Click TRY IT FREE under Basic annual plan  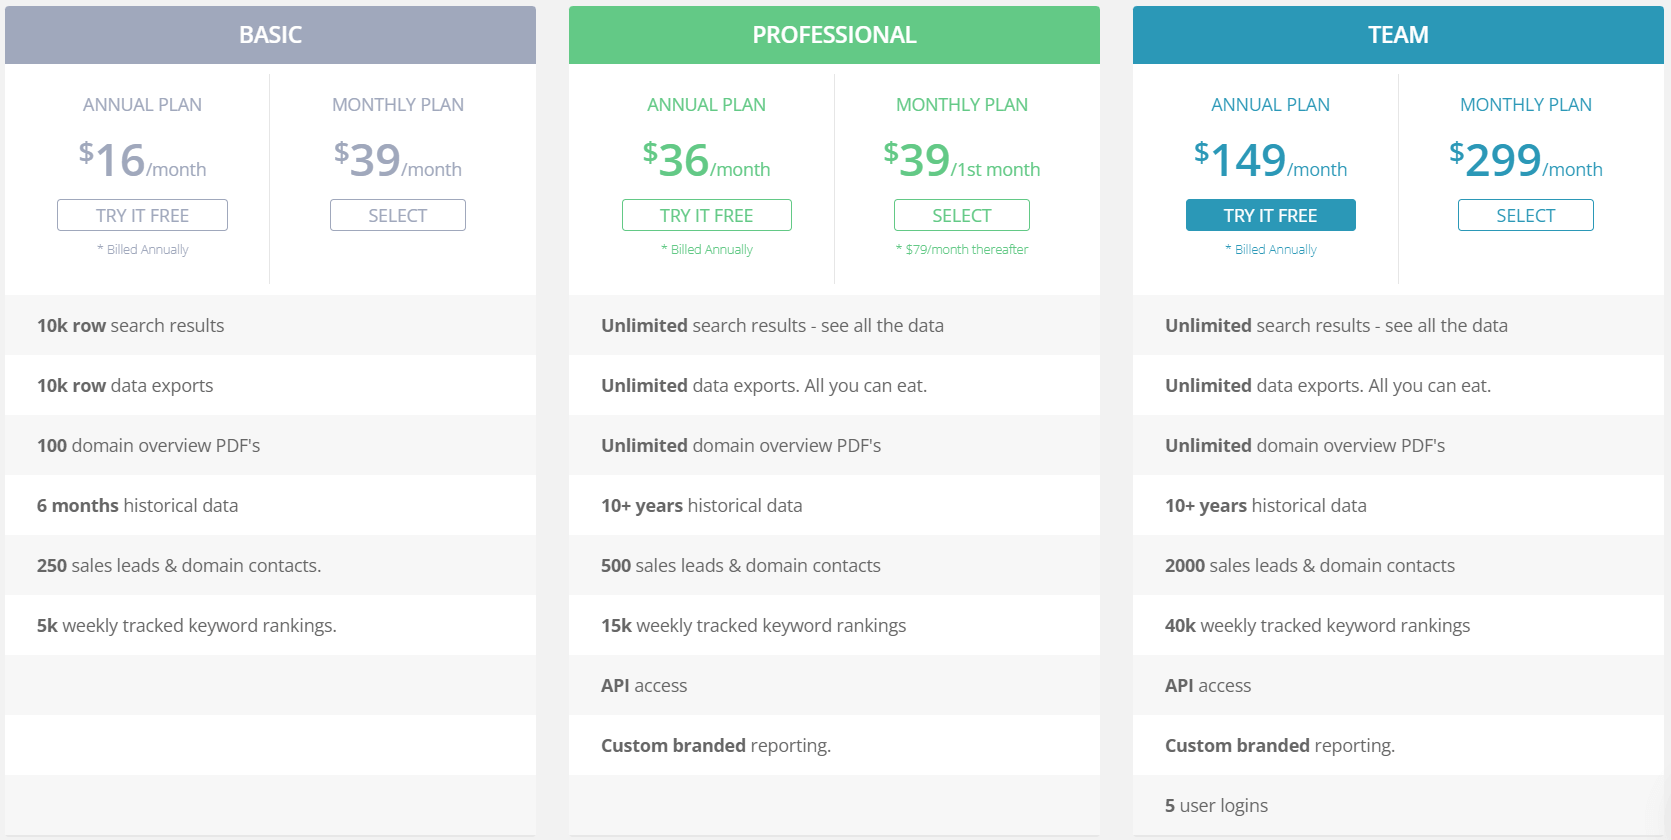tap(142, 215)
